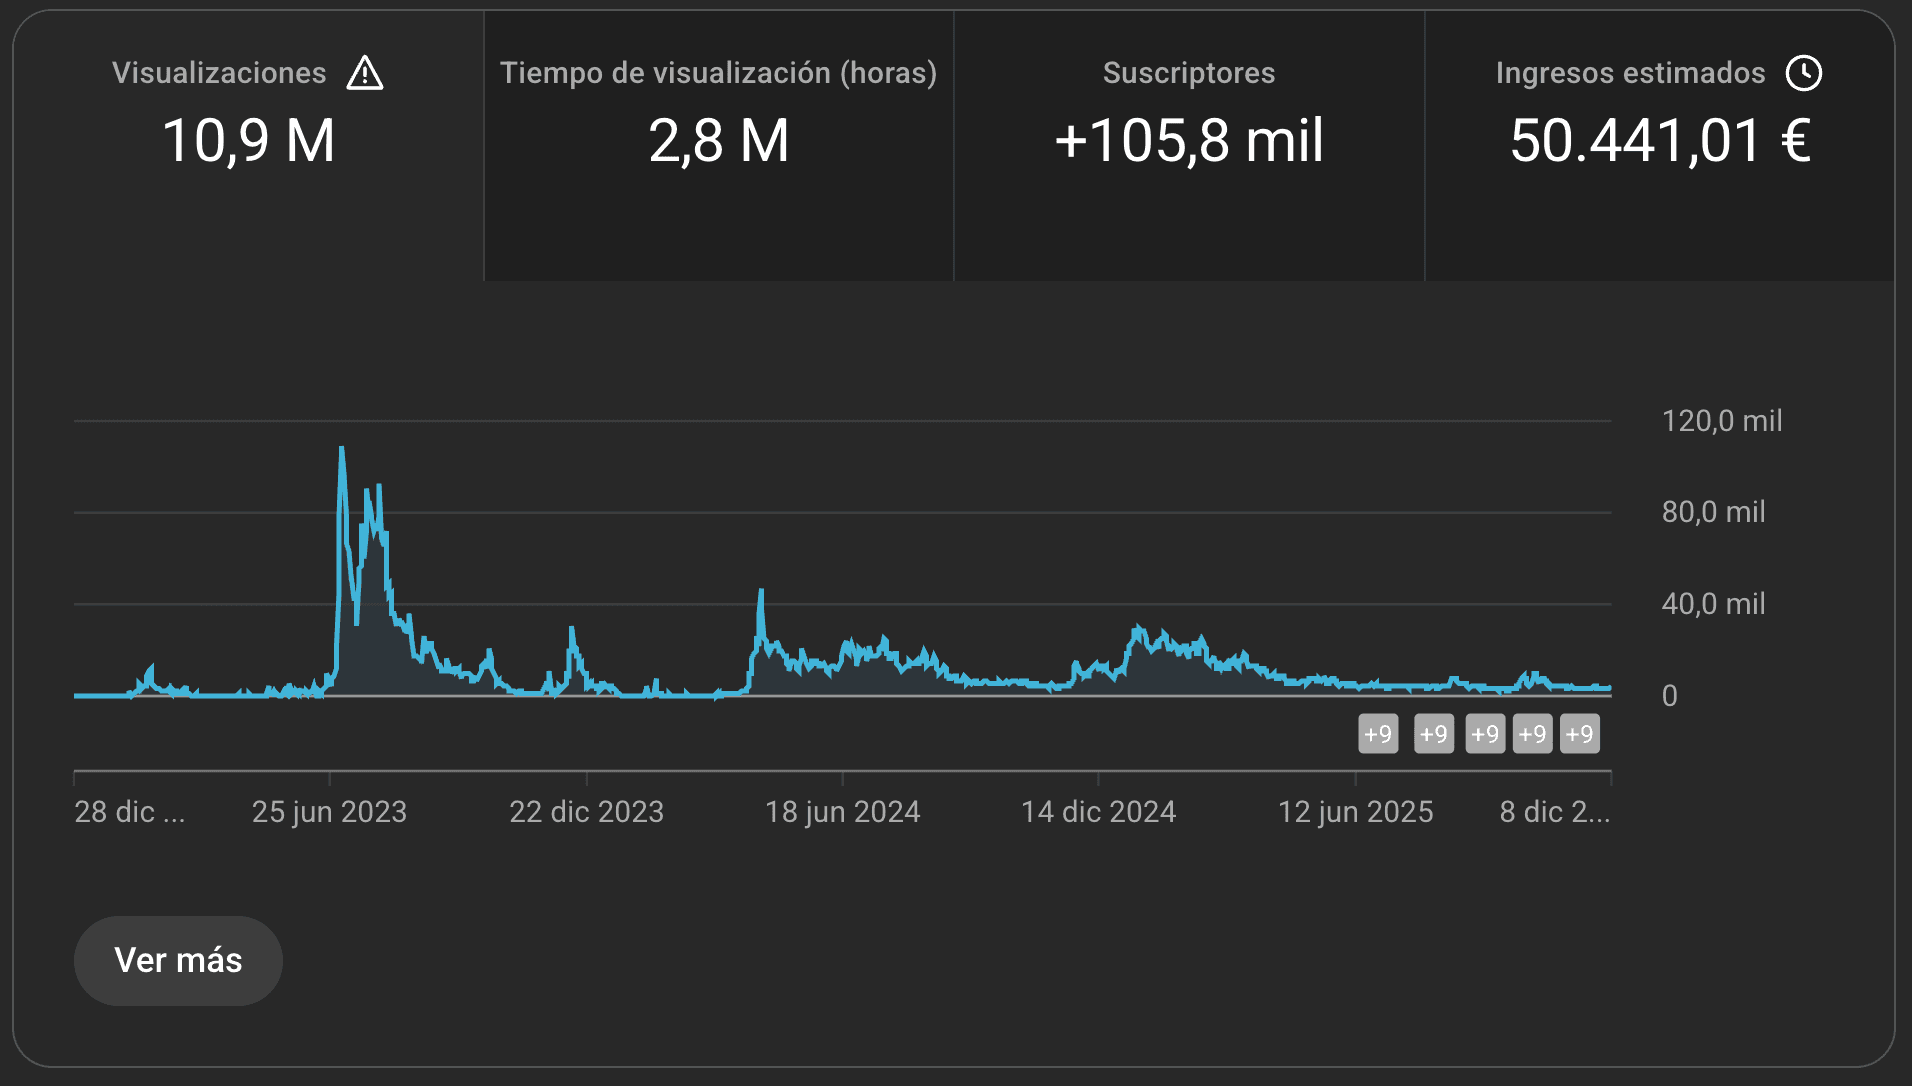Click the 2,8 M watch time value
This screenshot has width=1912, height=1086.
click(718, 141)
